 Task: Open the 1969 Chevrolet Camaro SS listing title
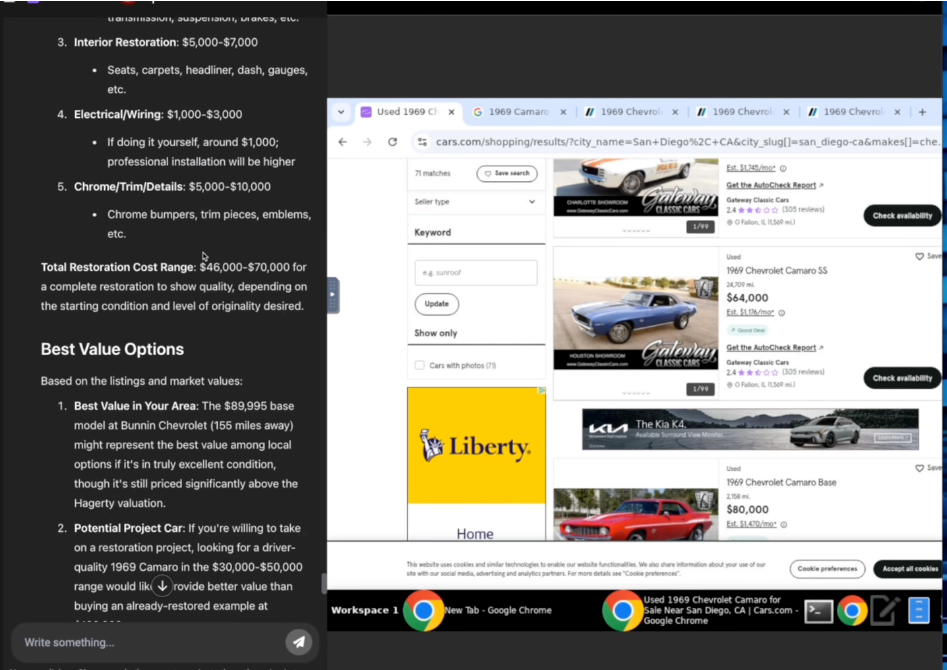(x=777, y=271)
